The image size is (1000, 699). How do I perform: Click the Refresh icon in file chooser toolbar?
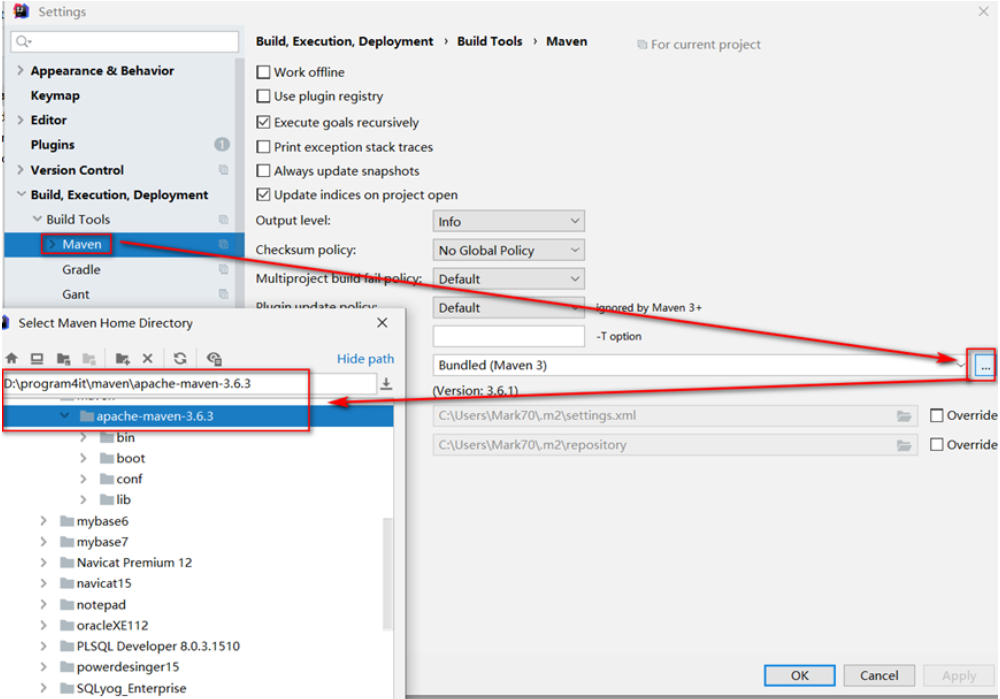click(x=180, y=358)
